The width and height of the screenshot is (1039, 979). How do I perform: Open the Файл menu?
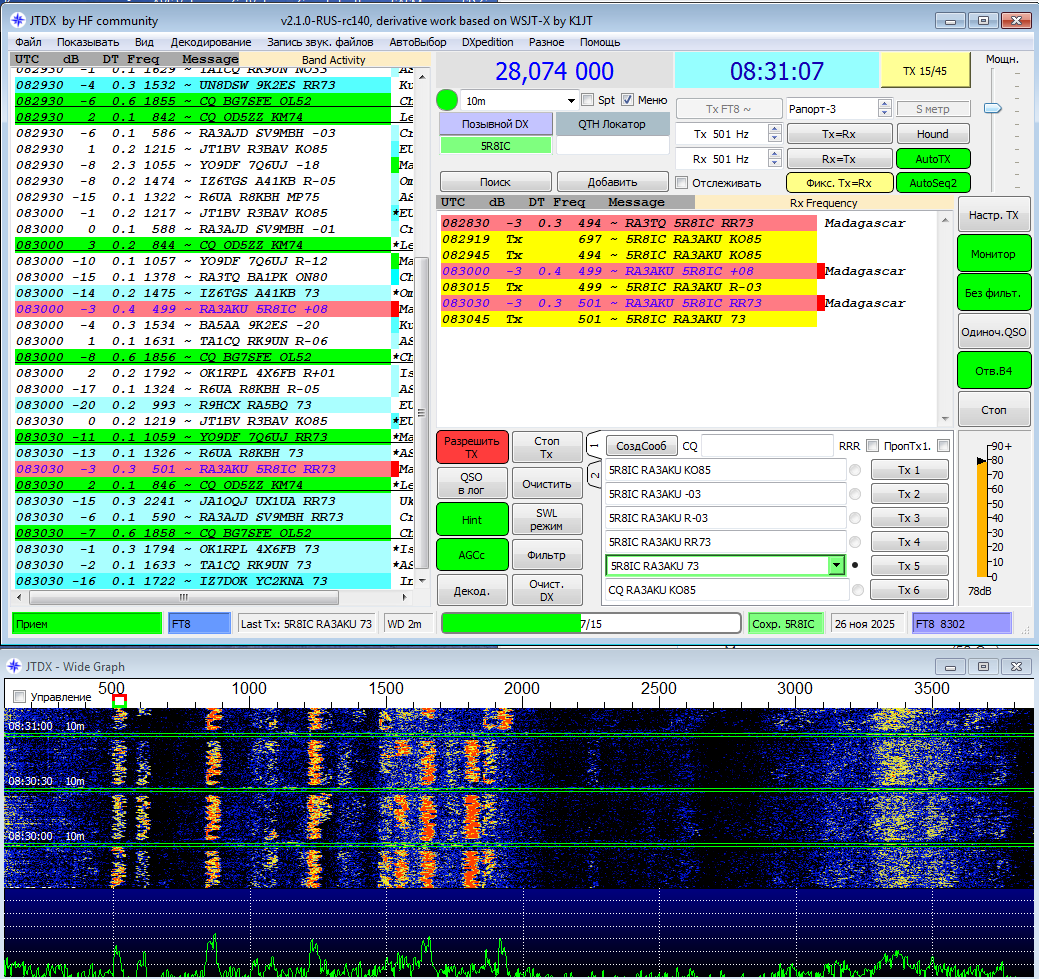tap(28, 42)
